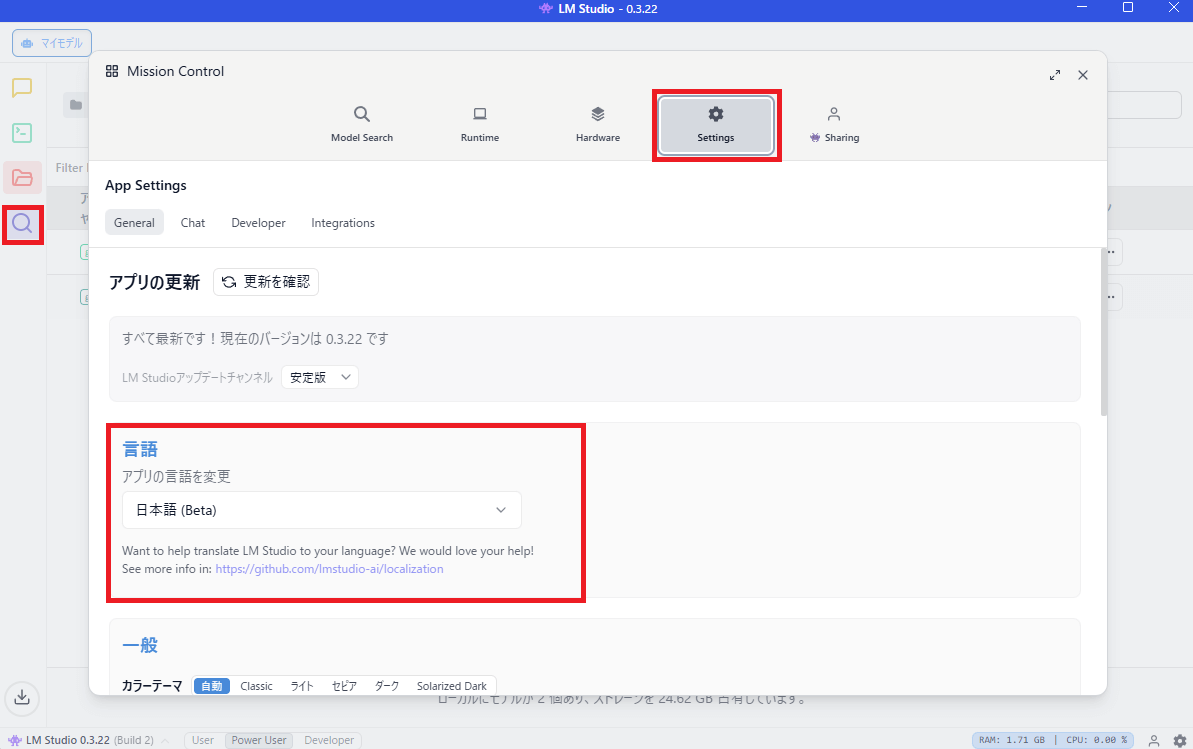
Task: Click the アプリの更新 section heading
Action: 154,282
